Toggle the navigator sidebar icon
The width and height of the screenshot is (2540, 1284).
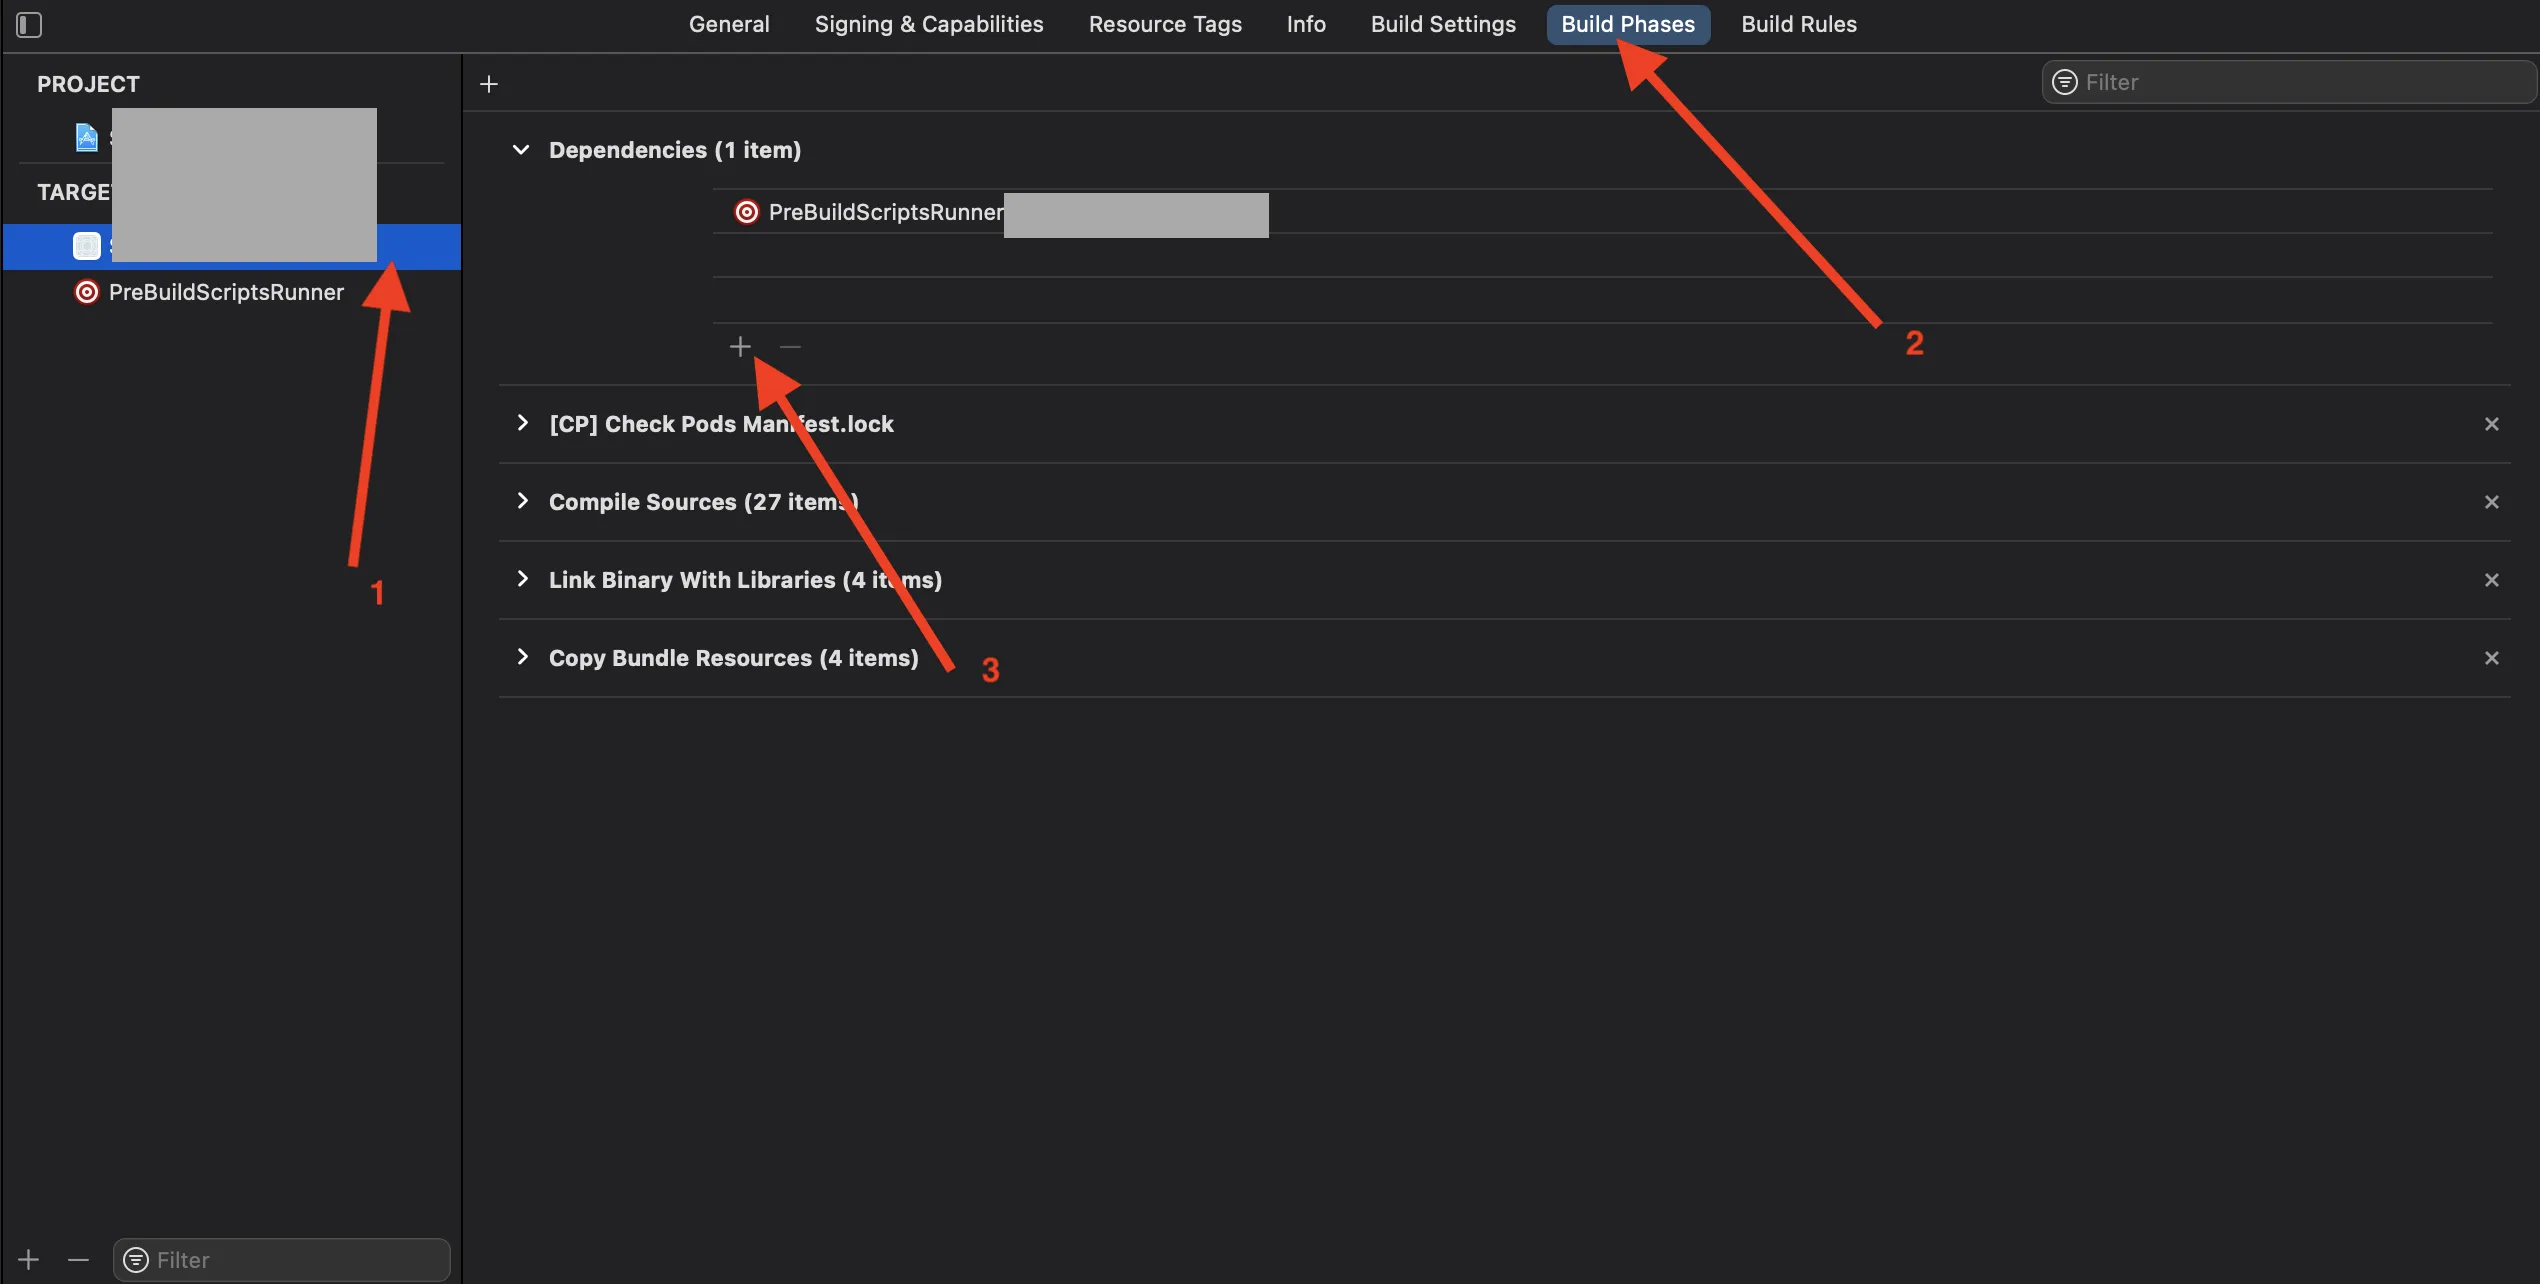[x=29, y=25]
